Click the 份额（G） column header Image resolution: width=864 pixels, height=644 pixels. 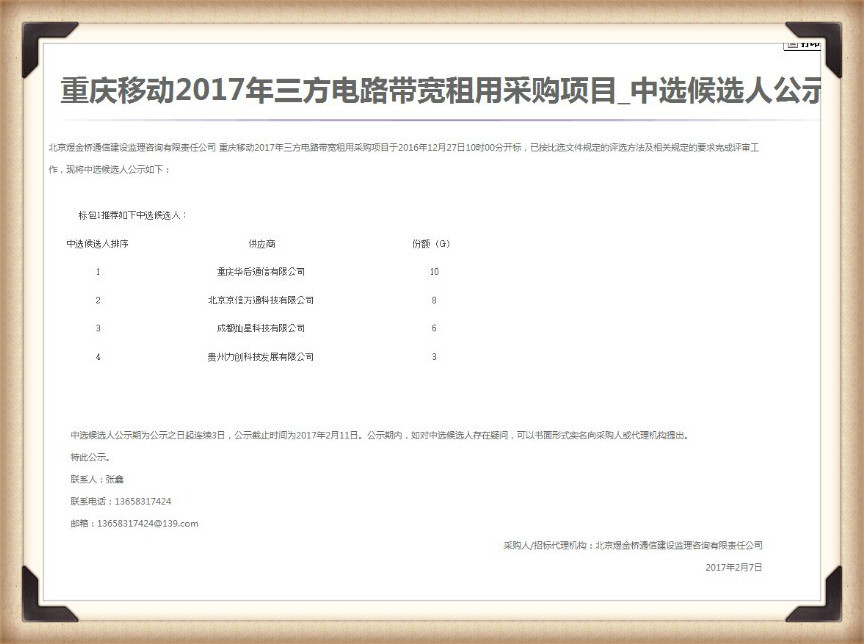pos(431,243)
